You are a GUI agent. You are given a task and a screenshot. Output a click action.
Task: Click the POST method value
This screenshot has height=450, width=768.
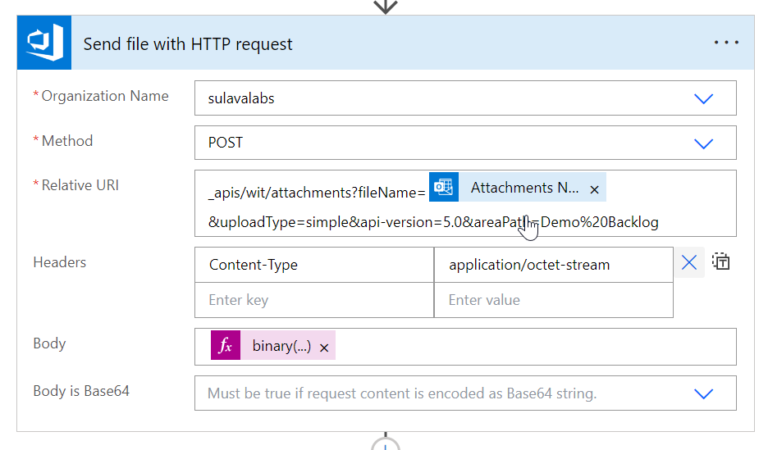[225, 143]
